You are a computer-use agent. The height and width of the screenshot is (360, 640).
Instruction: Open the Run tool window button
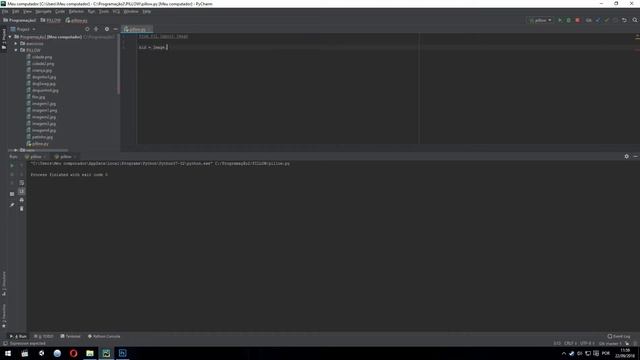click(18, 336)
